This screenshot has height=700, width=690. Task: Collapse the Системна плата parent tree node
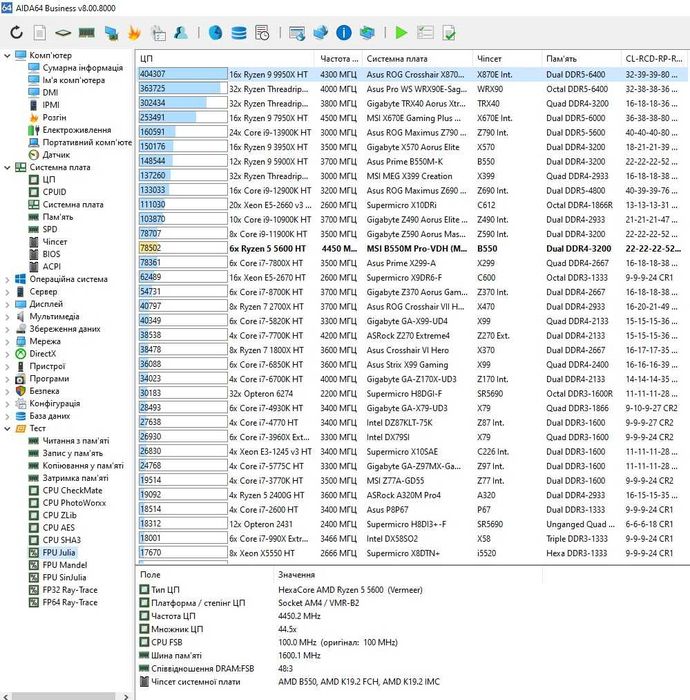tap(7, 167)
